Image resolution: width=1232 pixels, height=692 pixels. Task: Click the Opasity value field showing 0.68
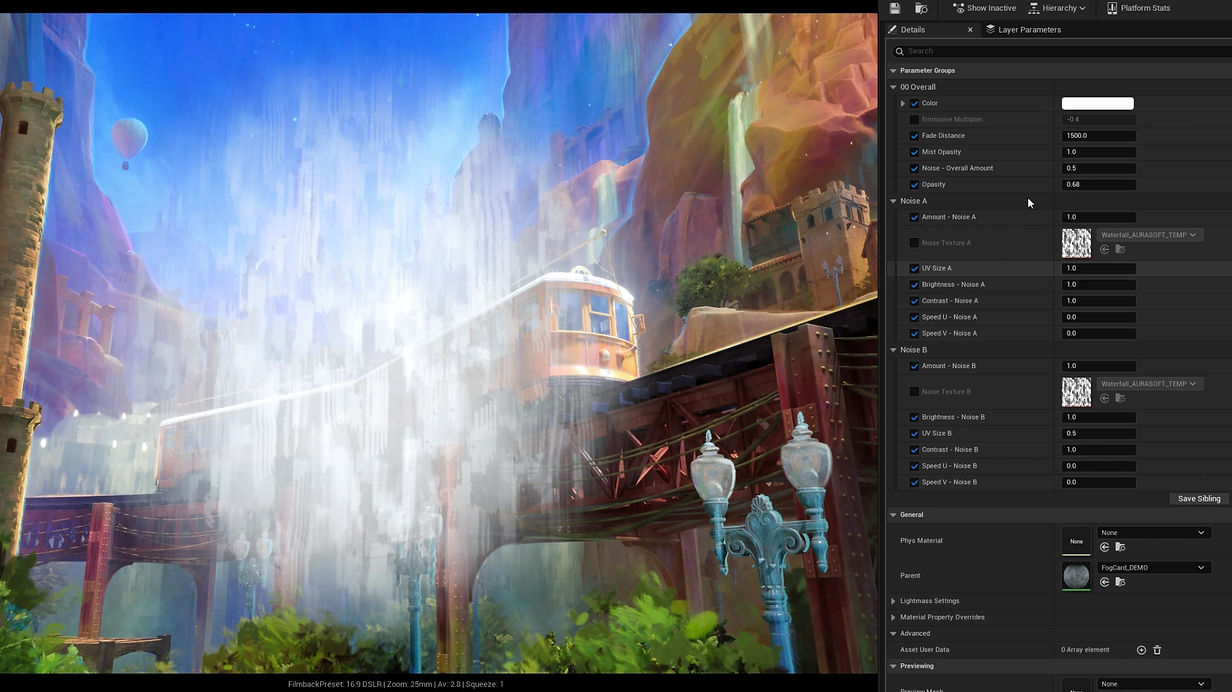(x=1098, y=184)
